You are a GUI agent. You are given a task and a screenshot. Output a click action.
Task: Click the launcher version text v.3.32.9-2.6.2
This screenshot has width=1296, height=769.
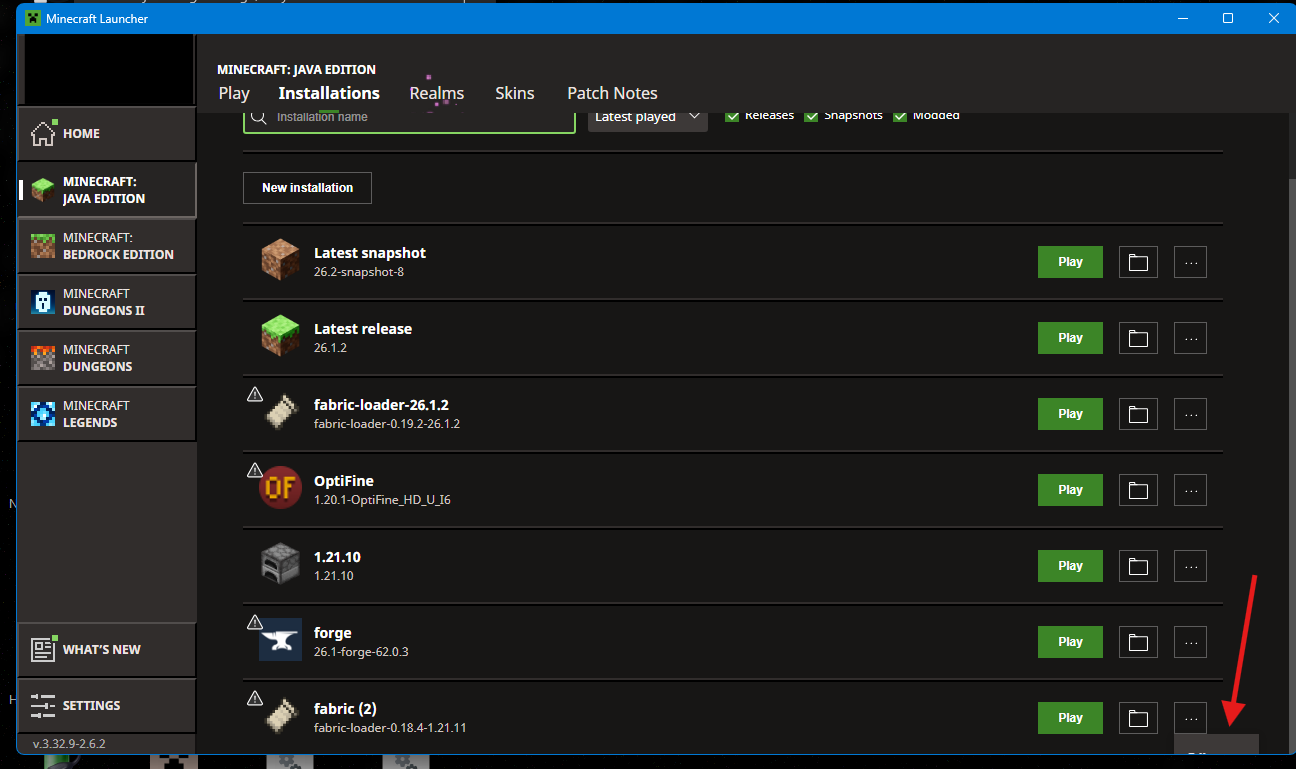click(69, 744)
